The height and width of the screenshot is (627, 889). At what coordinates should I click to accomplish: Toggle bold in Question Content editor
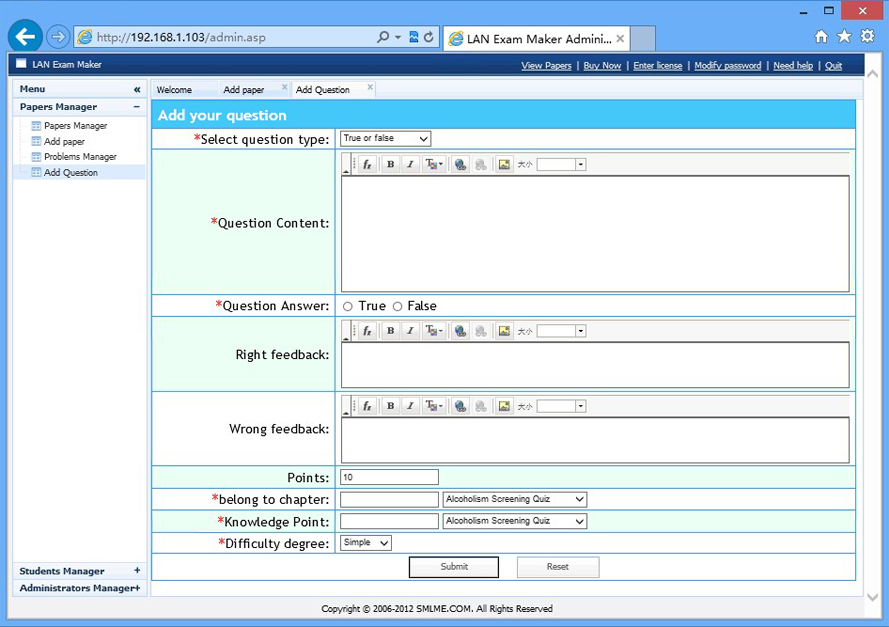click(390, 165)
